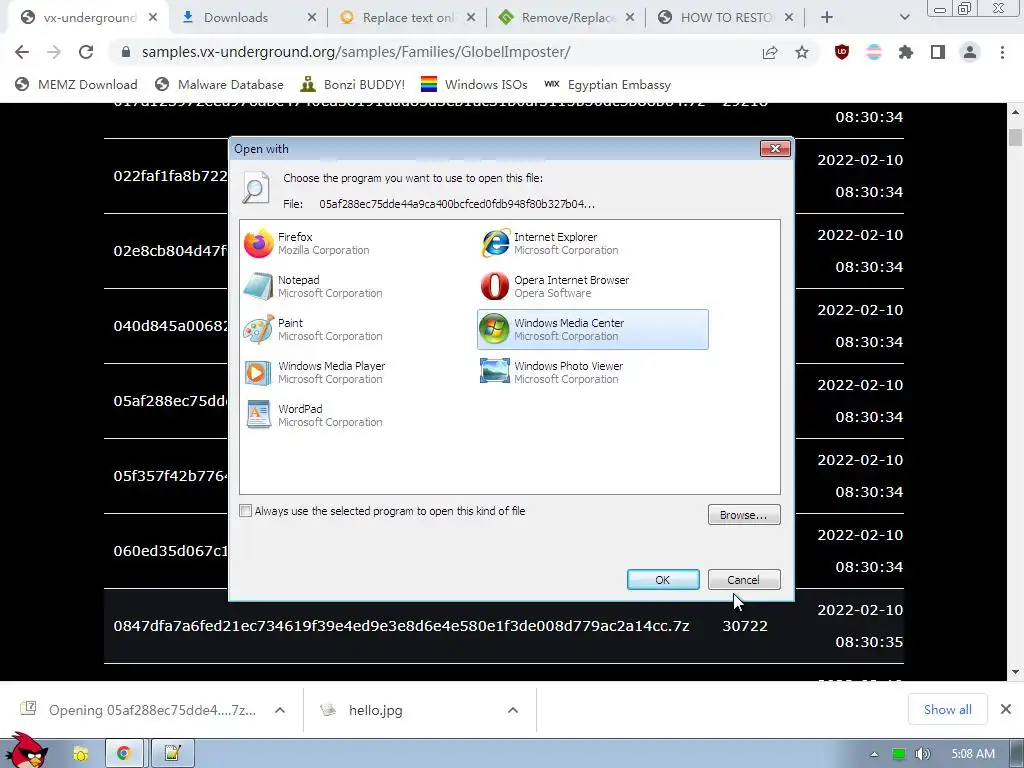1024x768 pixels.
Task: Open the Bonzi BUDDY! bookmark
Action: [x=353, y=84]
